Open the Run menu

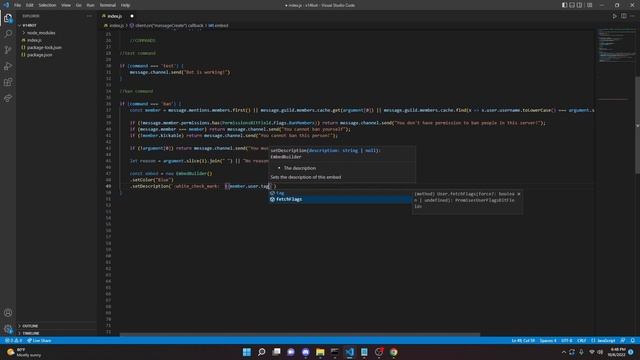(90, 5)
